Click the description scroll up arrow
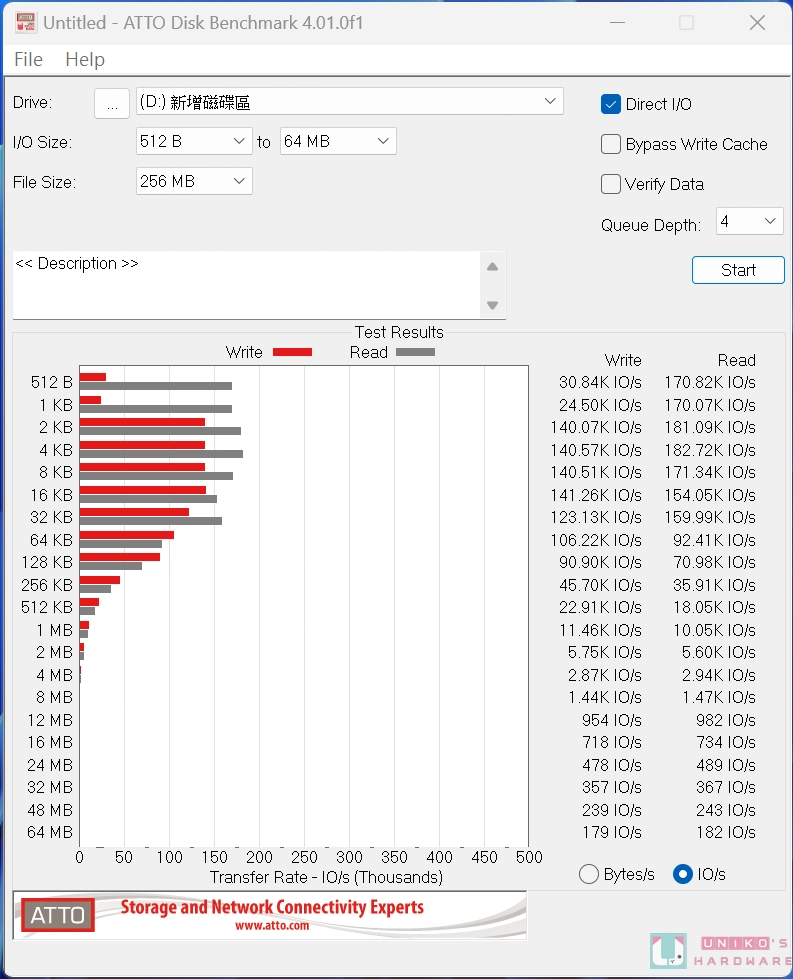 (x=493, y=267)
